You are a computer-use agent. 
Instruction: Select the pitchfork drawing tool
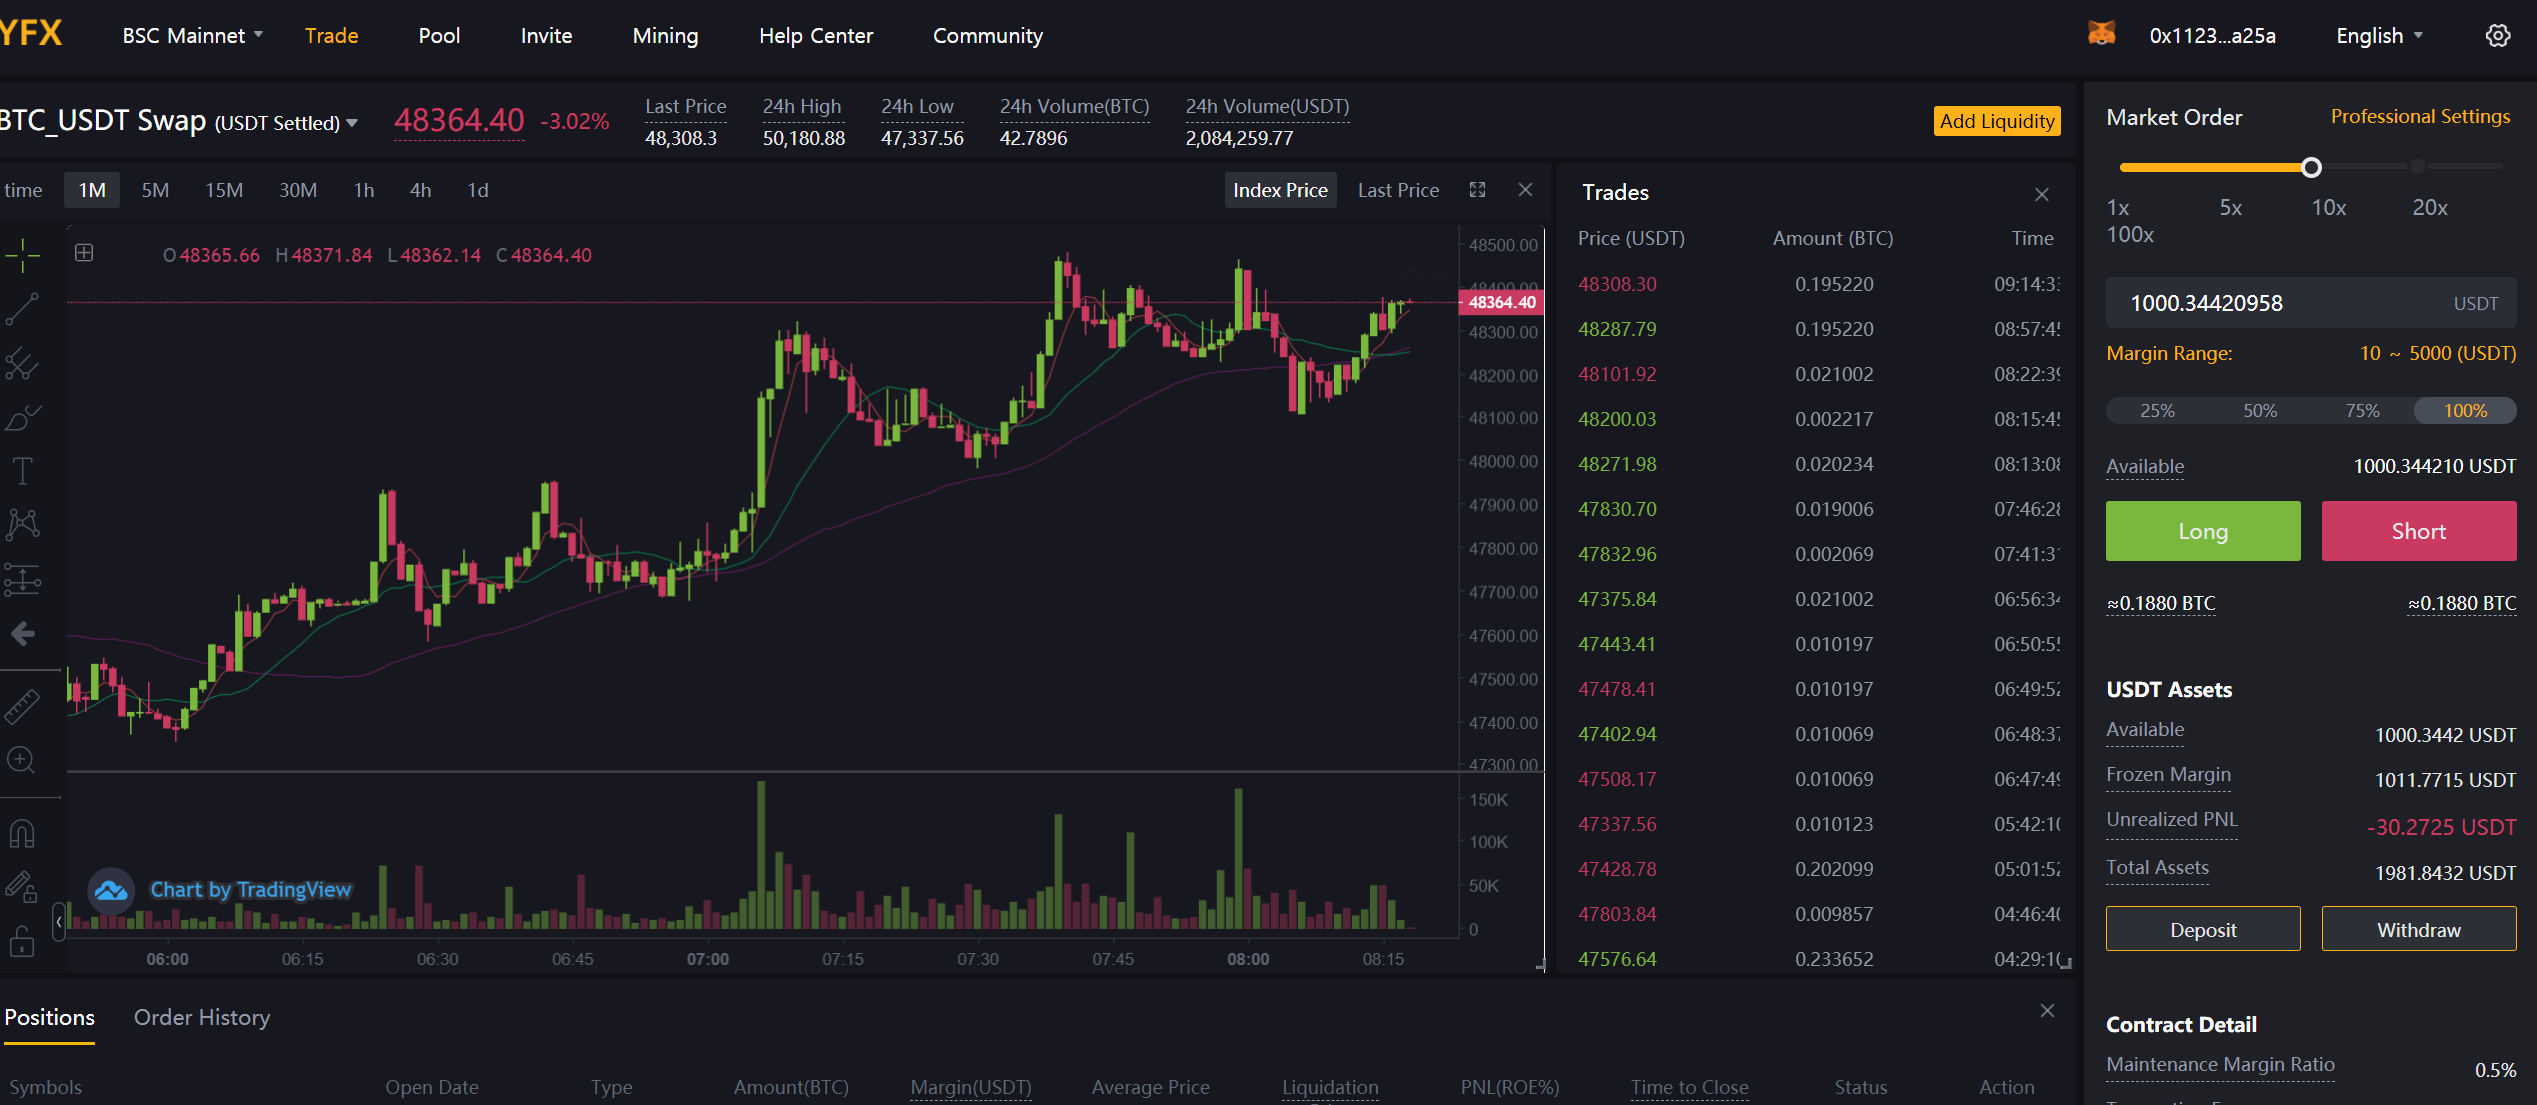[x=22, y=364]
